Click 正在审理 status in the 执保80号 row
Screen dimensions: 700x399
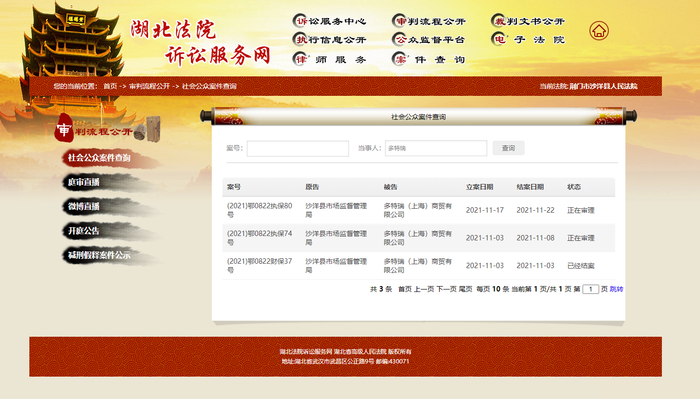581,210
